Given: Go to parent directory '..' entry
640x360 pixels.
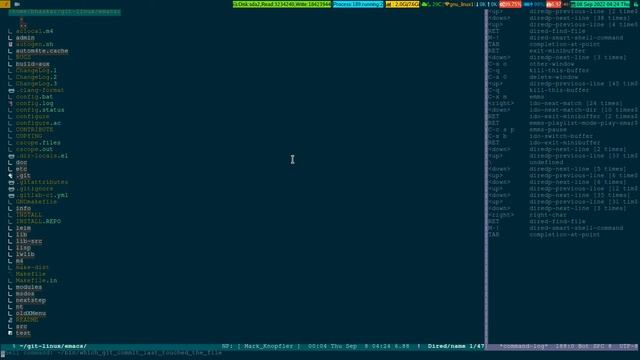Looking at the screenshot, I should coord(23,25).
